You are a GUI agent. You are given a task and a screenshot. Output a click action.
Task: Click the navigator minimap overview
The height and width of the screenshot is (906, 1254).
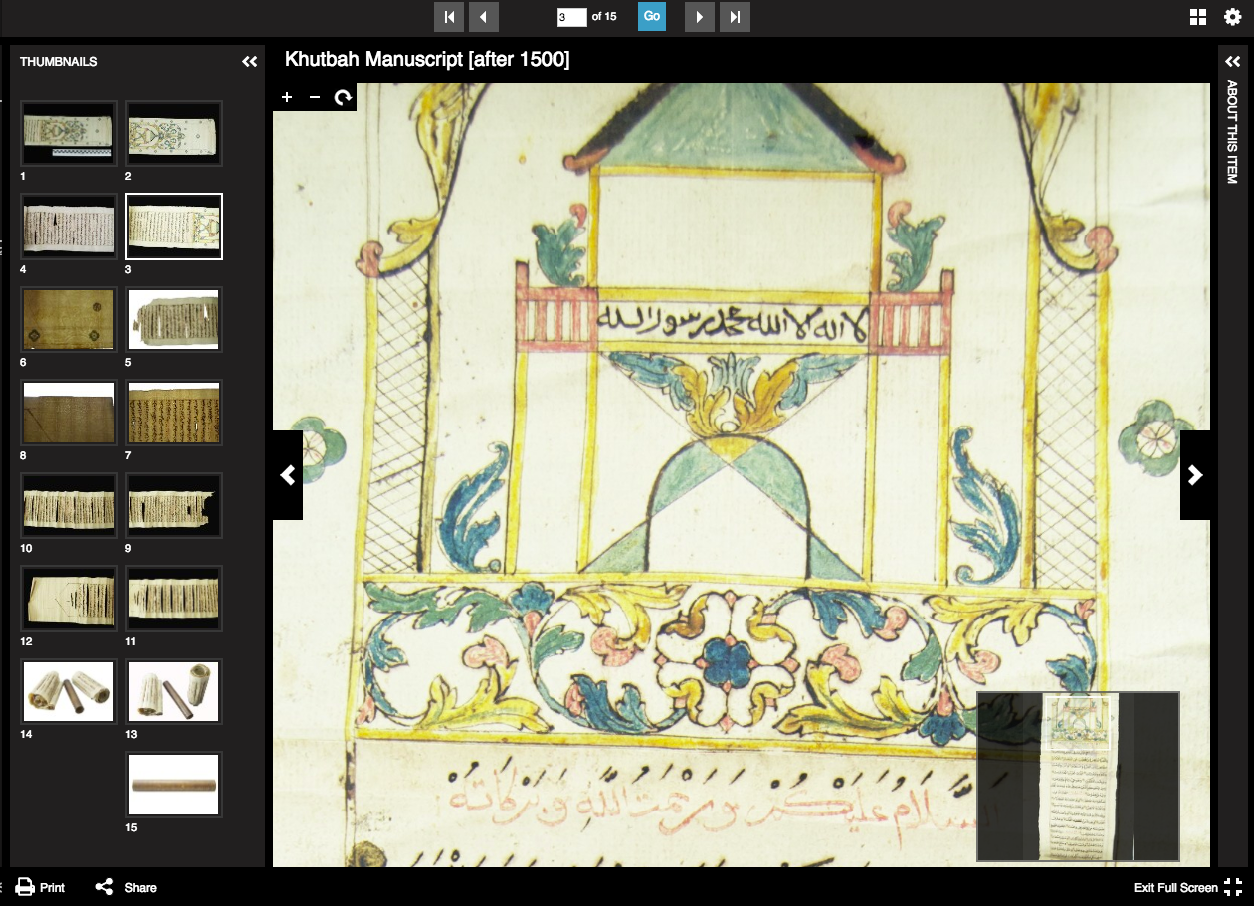[1078, 776]
